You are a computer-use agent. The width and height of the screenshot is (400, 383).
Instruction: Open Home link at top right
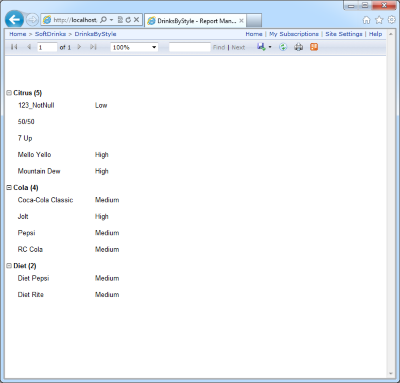254,34
